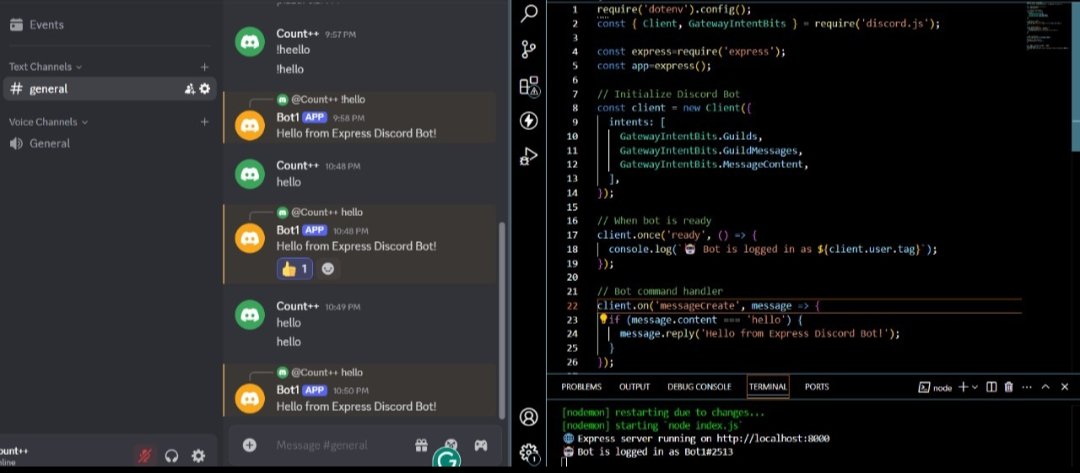
Task: Maximize the panel with the up chevron
Action: point(1046,387)
